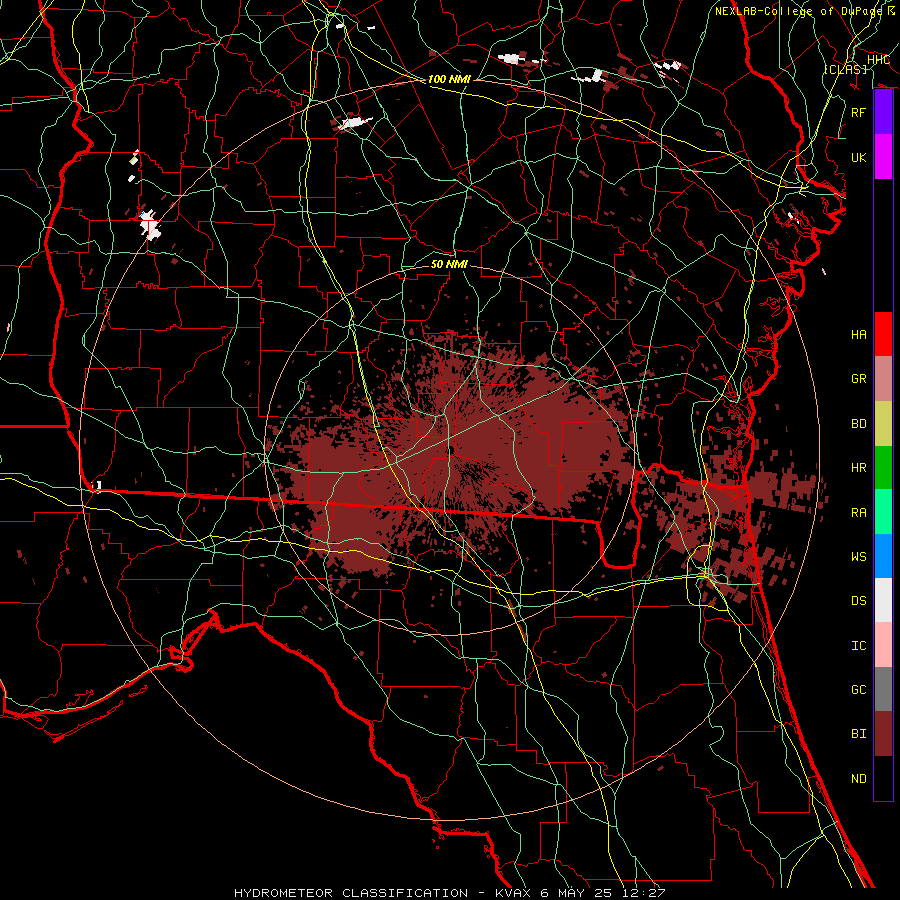Click the WS legend label
Viewport: 900px width, 900px height.
click(859, 556)
